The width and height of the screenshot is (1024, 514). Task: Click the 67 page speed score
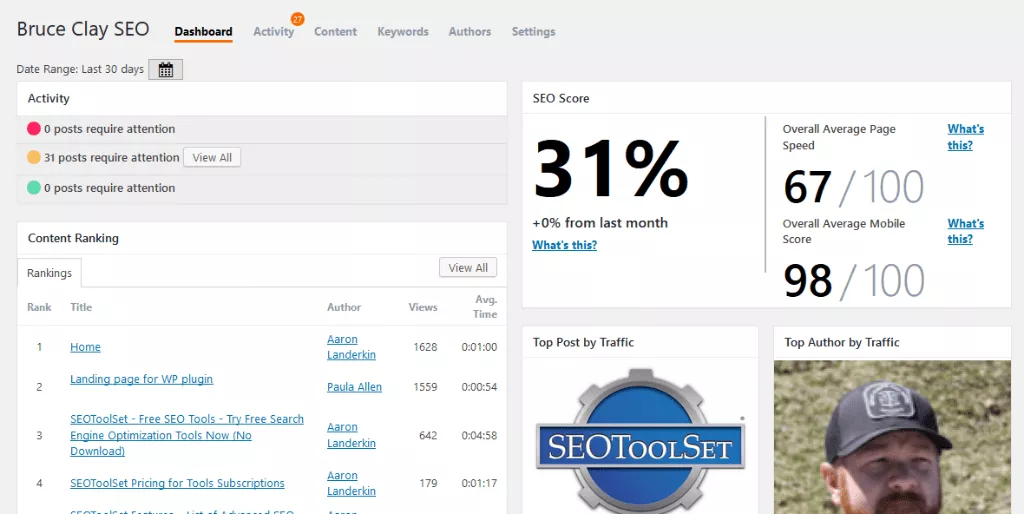(x=808, y=187)
